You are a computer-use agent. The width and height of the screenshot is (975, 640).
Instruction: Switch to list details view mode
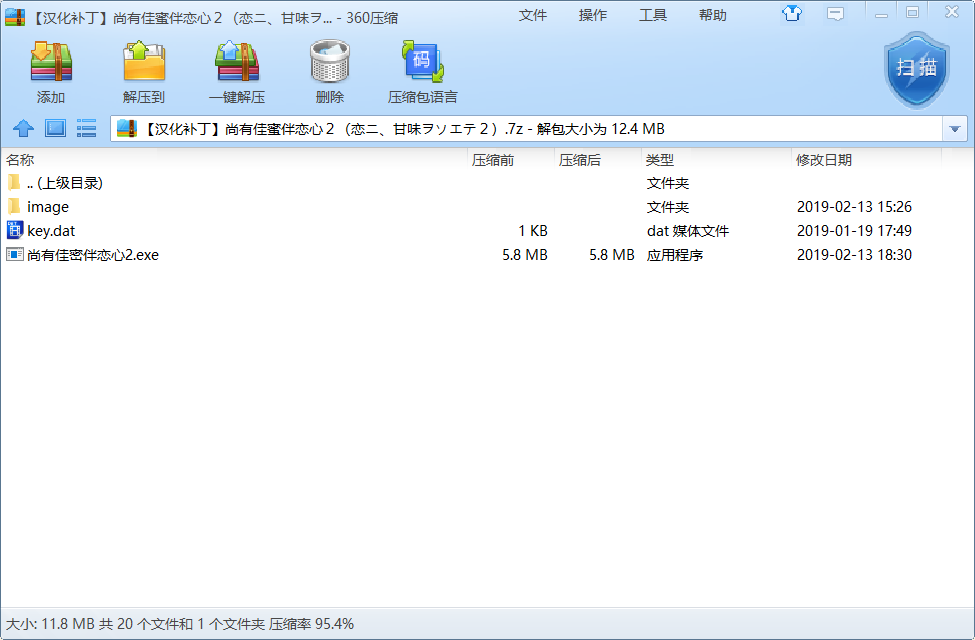click(86, 129)
